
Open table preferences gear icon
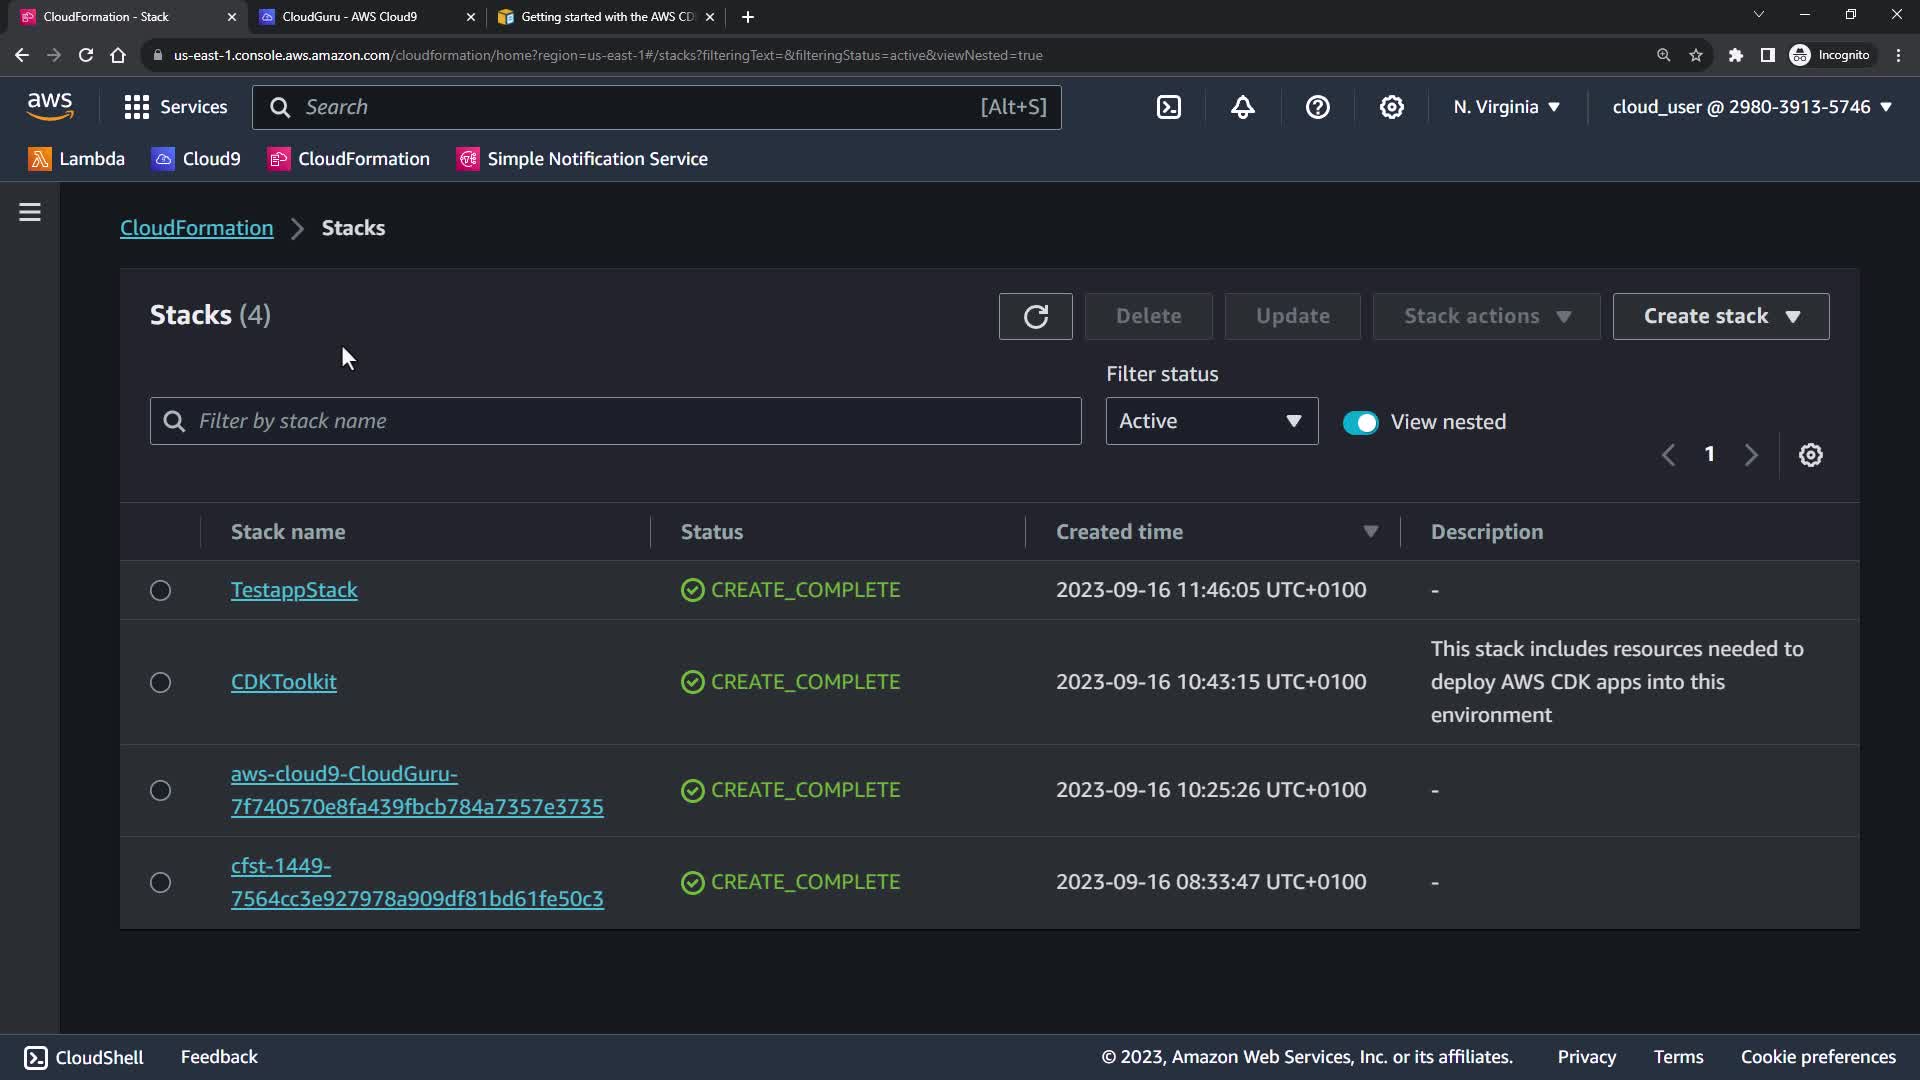click(1810, 455)
